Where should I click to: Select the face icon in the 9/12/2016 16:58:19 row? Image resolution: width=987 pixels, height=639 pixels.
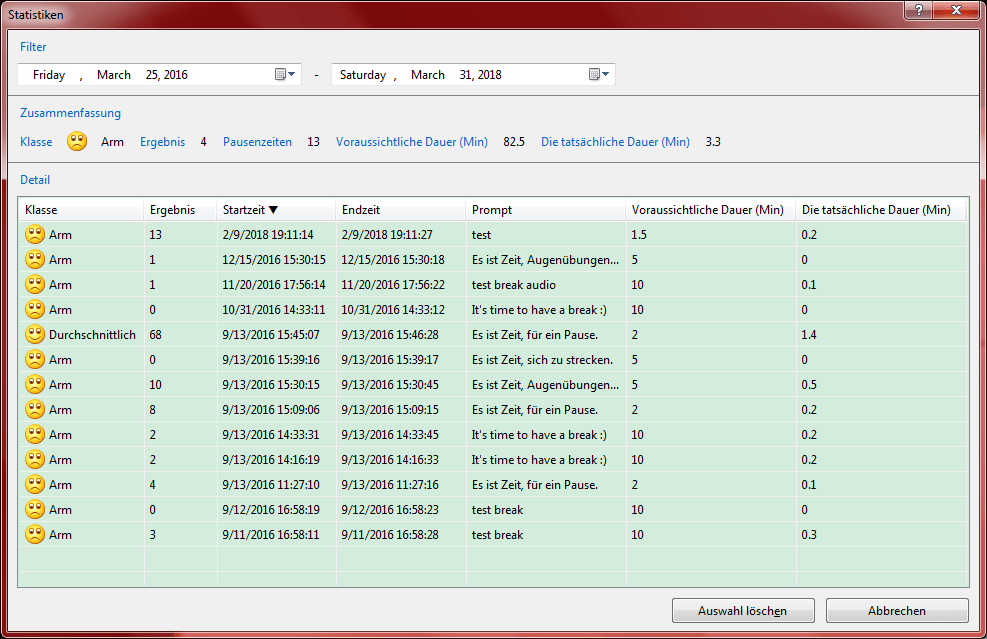(x=35, y=509)
